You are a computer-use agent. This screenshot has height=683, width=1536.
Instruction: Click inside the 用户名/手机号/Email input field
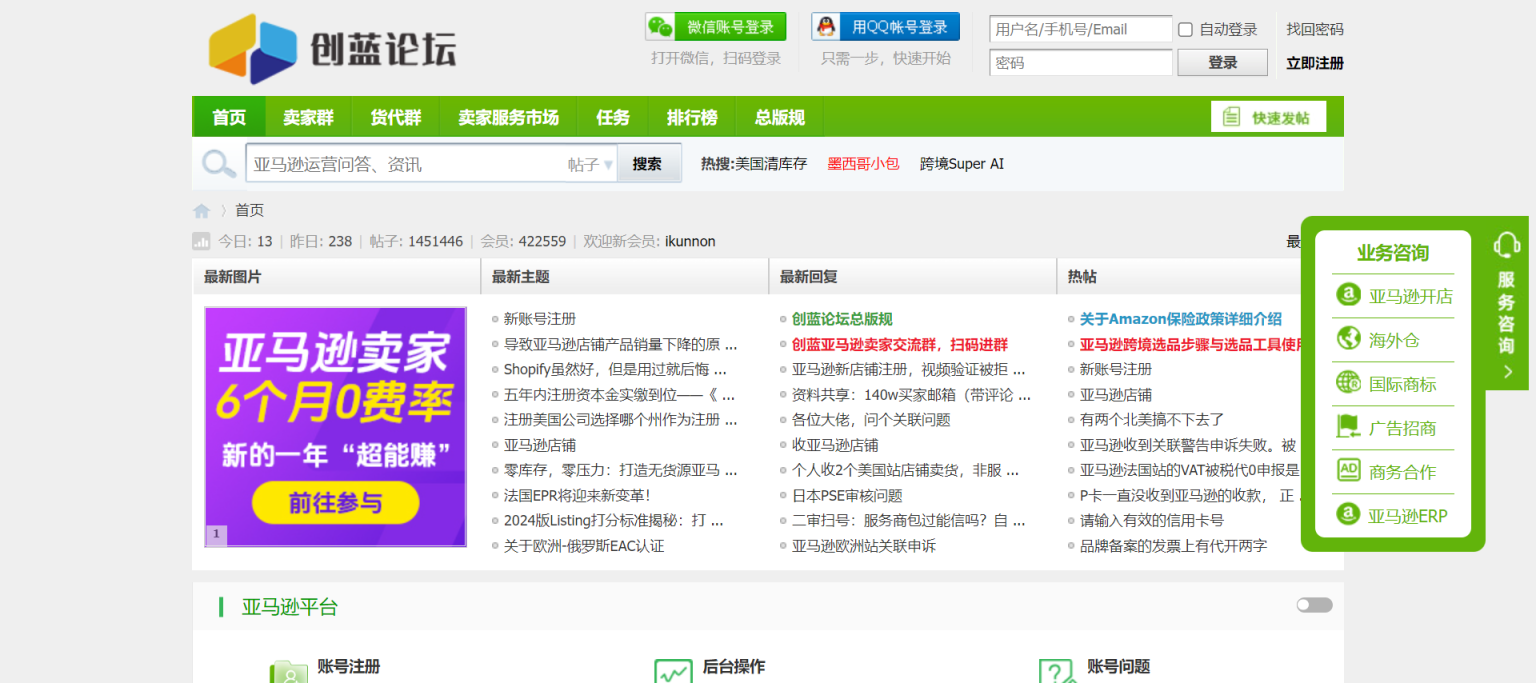(x=1080, y=29)
